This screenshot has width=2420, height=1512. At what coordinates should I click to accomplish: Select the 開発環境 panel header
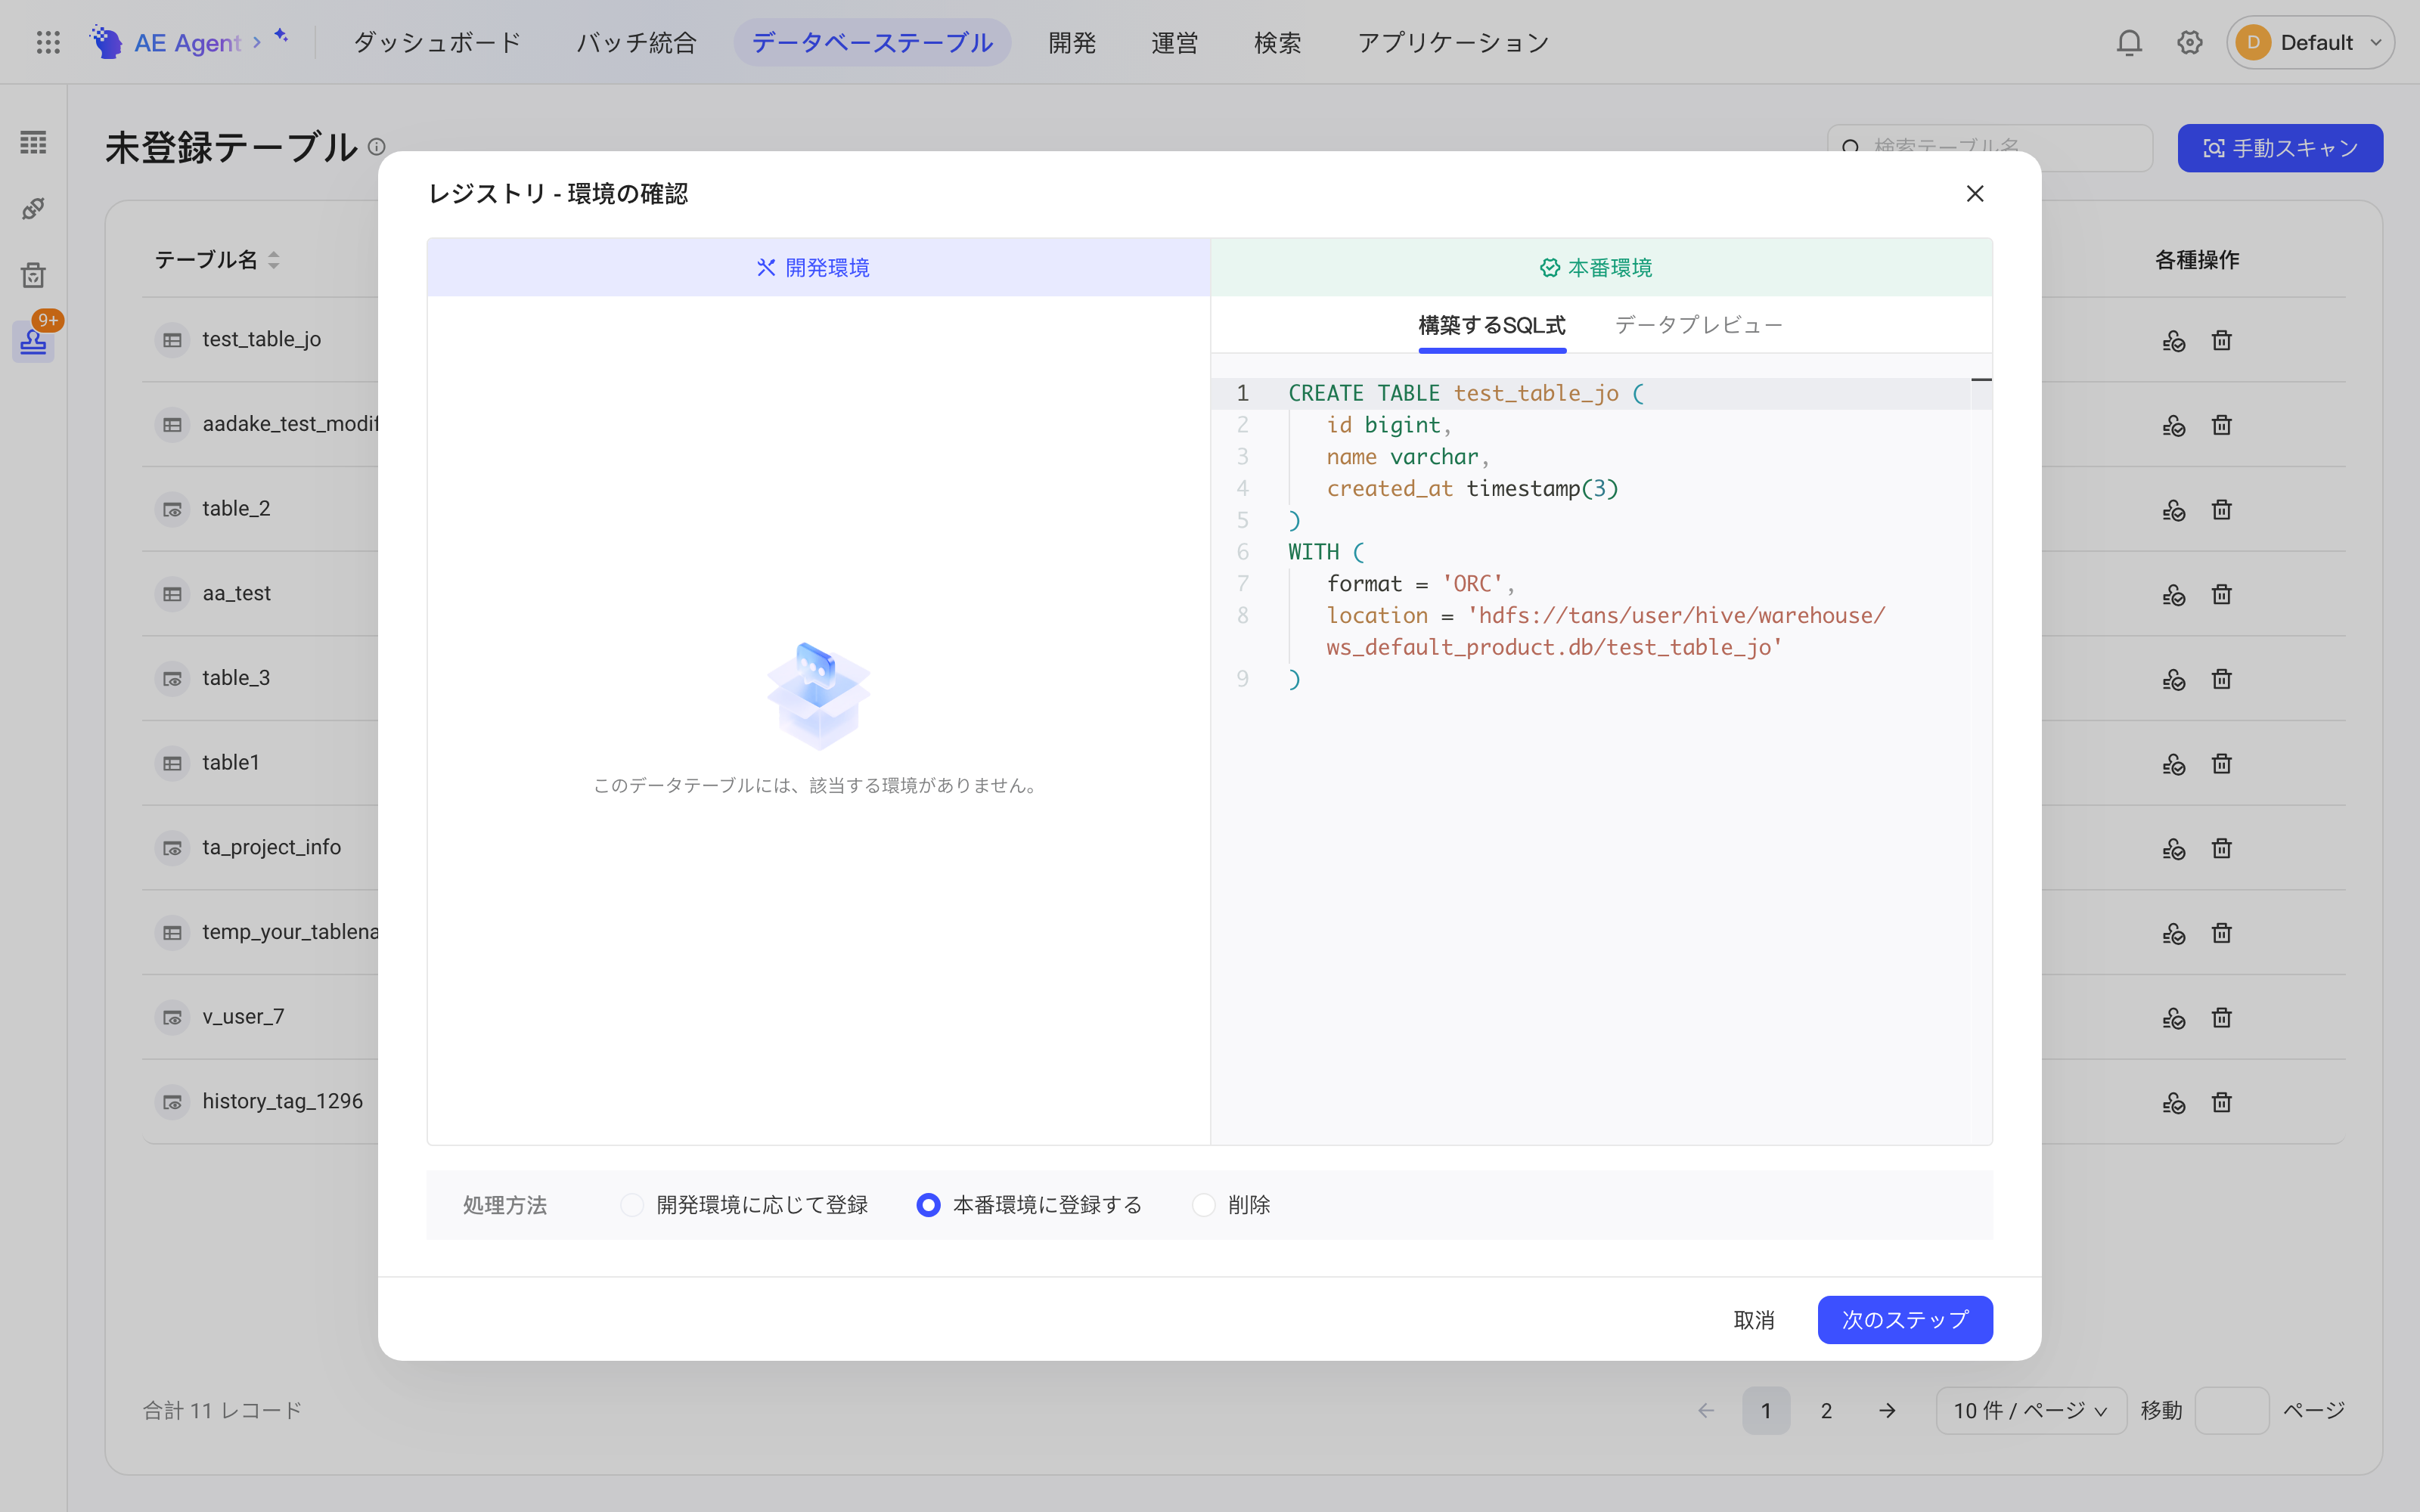tap(818, 267)
